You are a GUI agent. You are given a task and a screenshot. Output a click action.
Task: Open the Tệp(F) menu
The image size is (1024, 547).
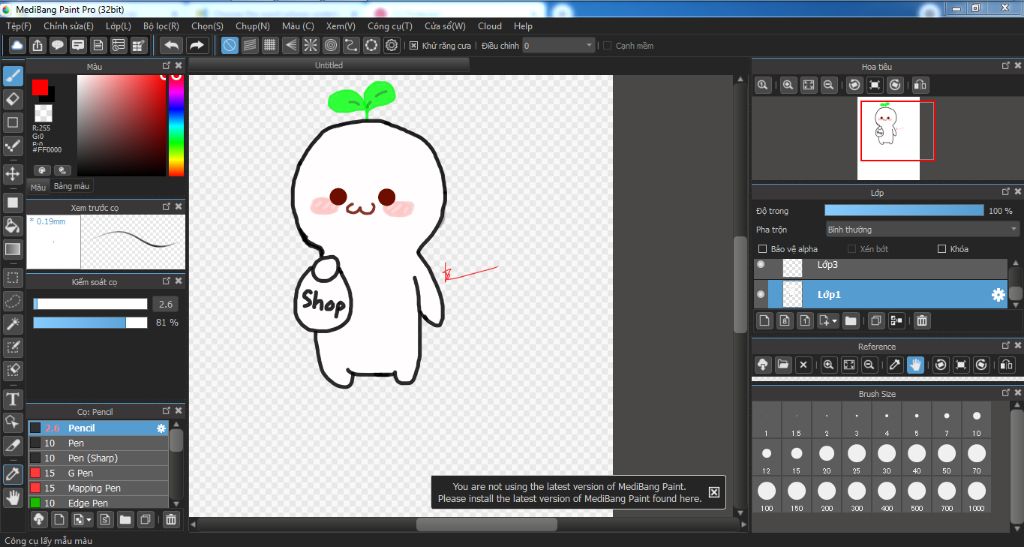(x=19, y=26)
